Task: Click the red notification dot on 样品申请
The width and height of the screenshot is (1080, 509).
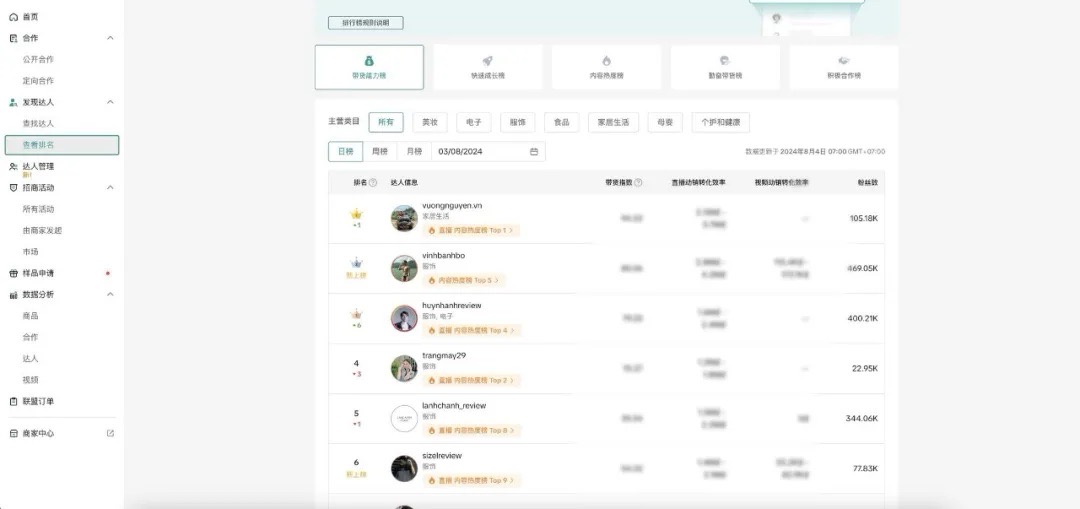Action: click(x=107, y=273)
